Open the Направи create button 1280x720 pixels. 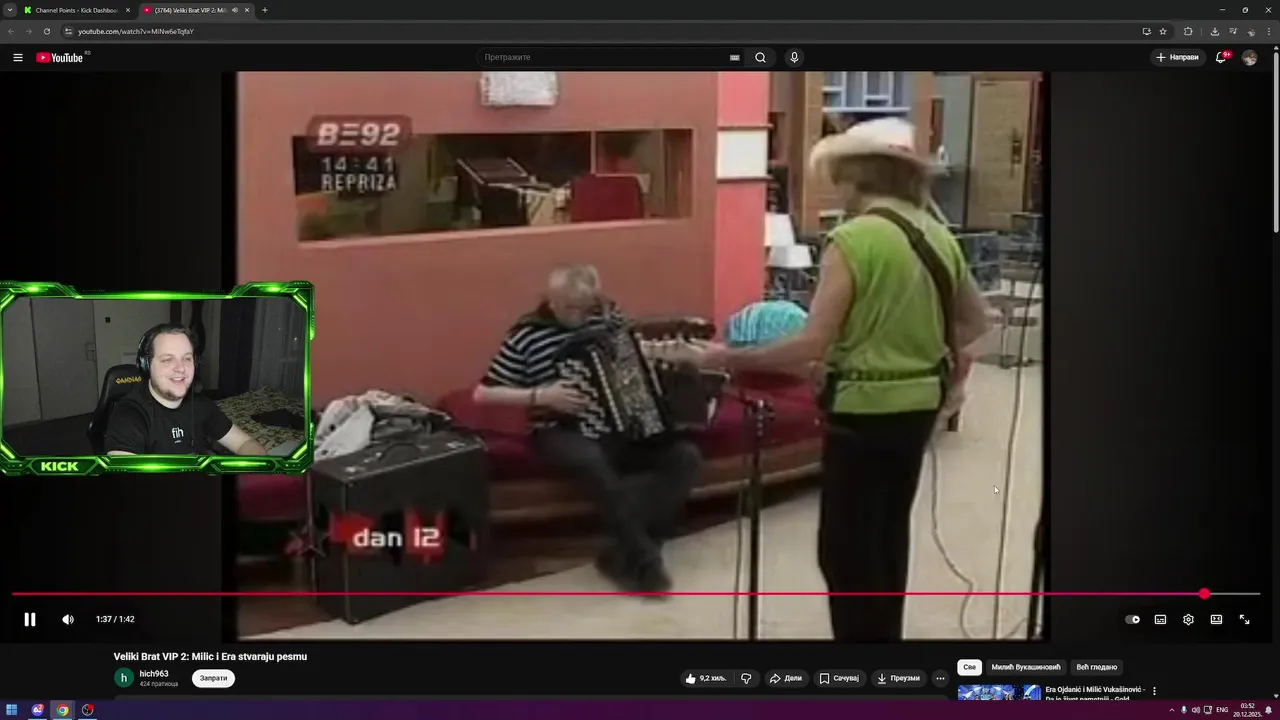[x=1177, y=57]
